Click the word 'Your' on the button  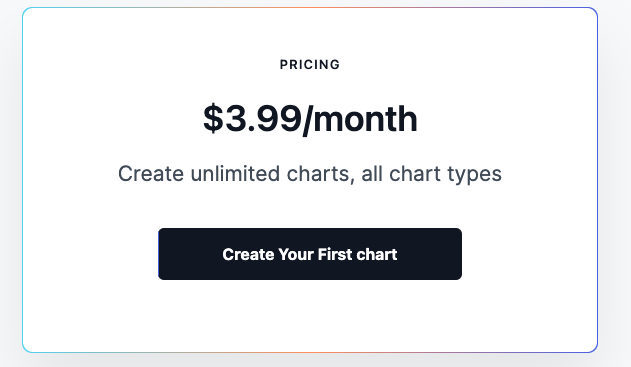[x=296, y=254]
